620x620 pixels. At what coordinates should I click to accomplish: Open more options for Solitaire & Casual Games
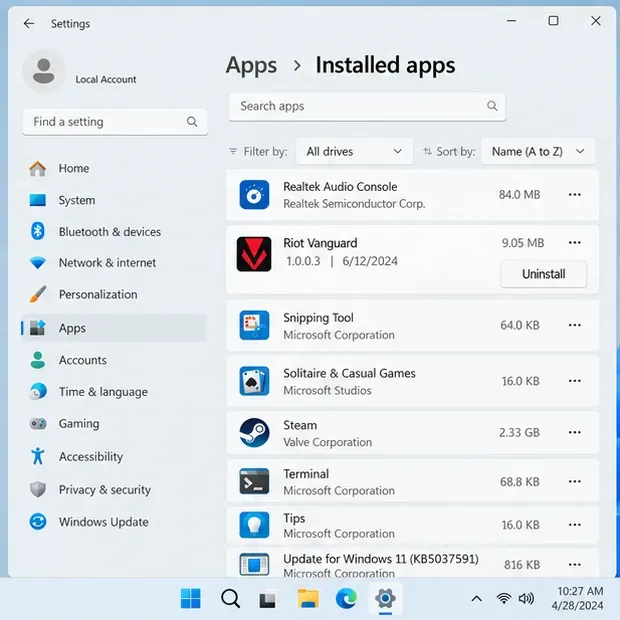pos(575,381)
